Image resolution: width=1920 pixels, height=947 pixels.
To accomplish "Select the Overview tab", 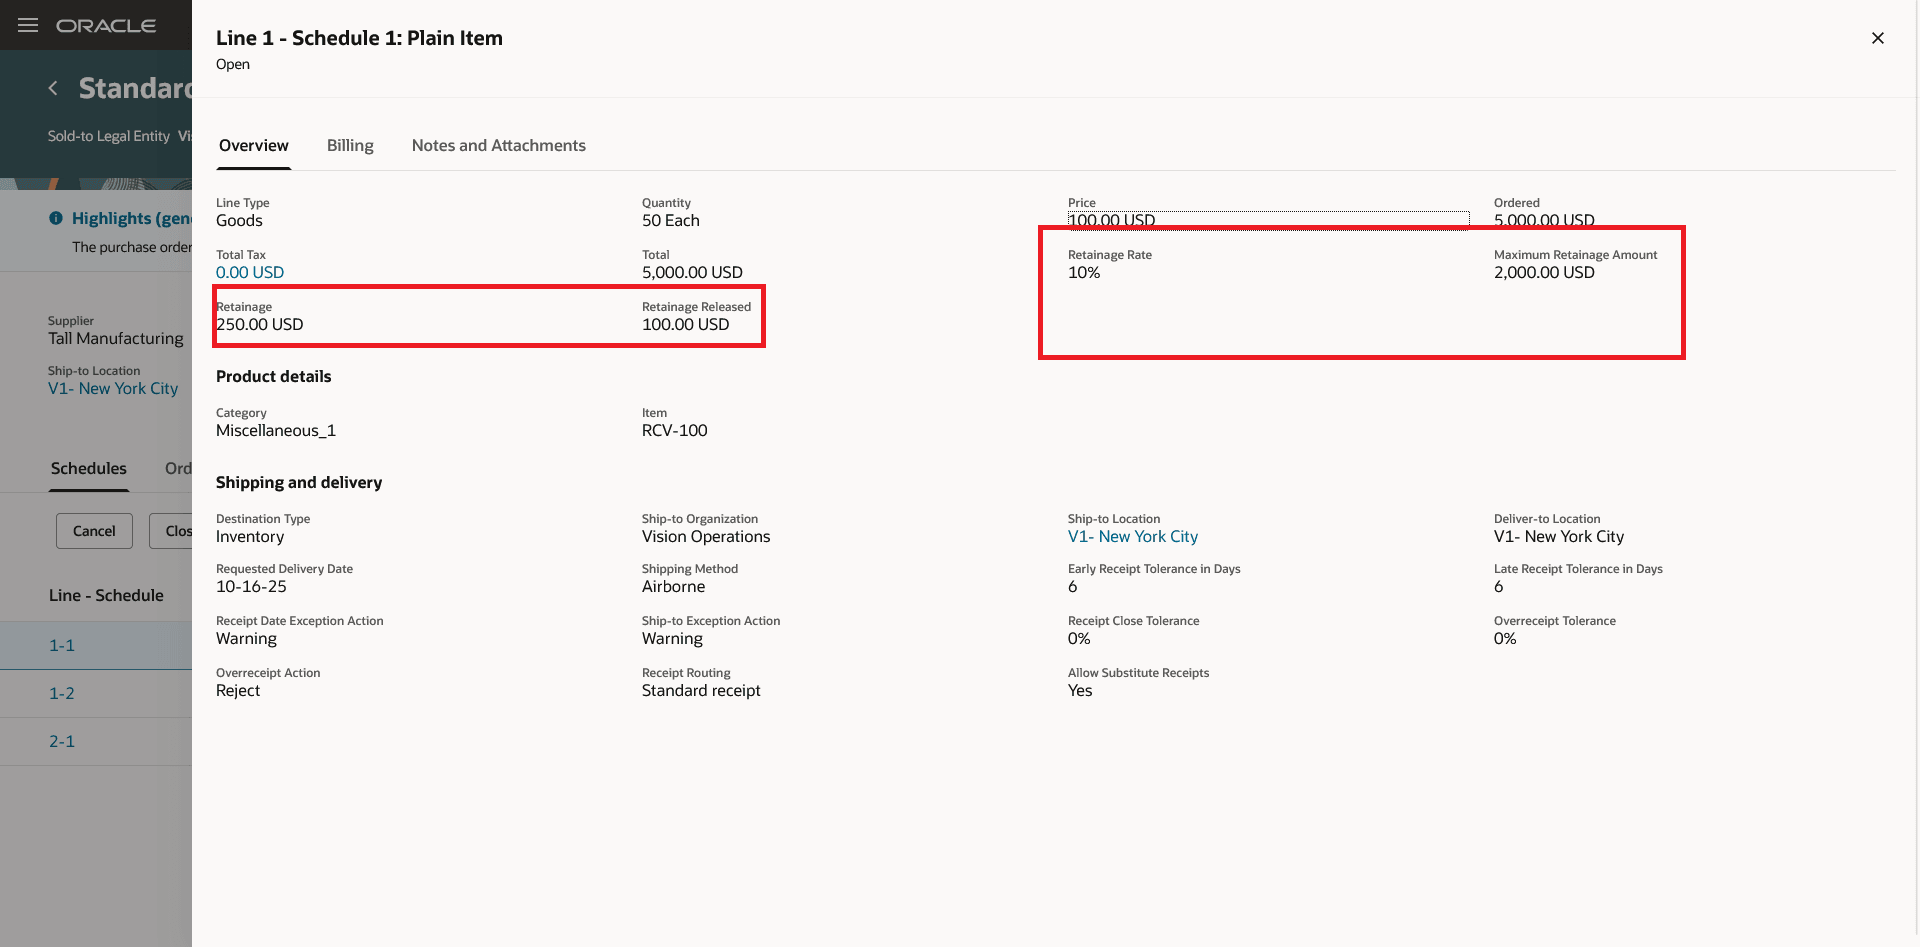I will tap(253, 145).
